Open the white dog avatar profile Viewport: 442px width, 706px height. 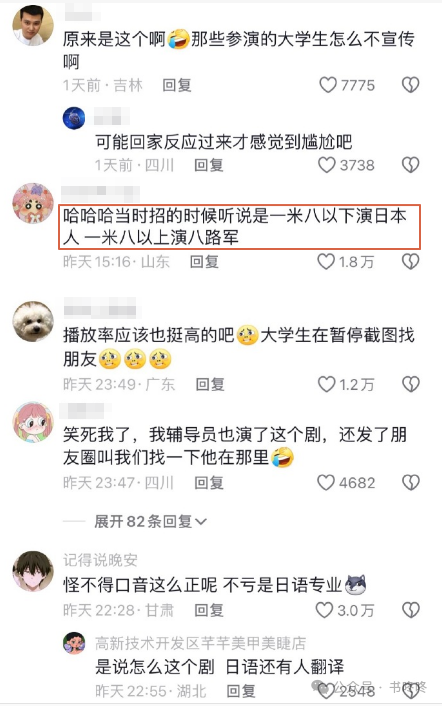point(33,321)
